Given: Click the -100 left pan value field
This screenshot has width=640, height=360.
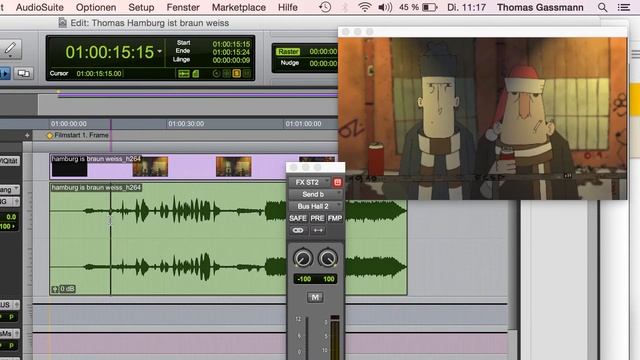Looking at the screenshot, I should point(304,279).
